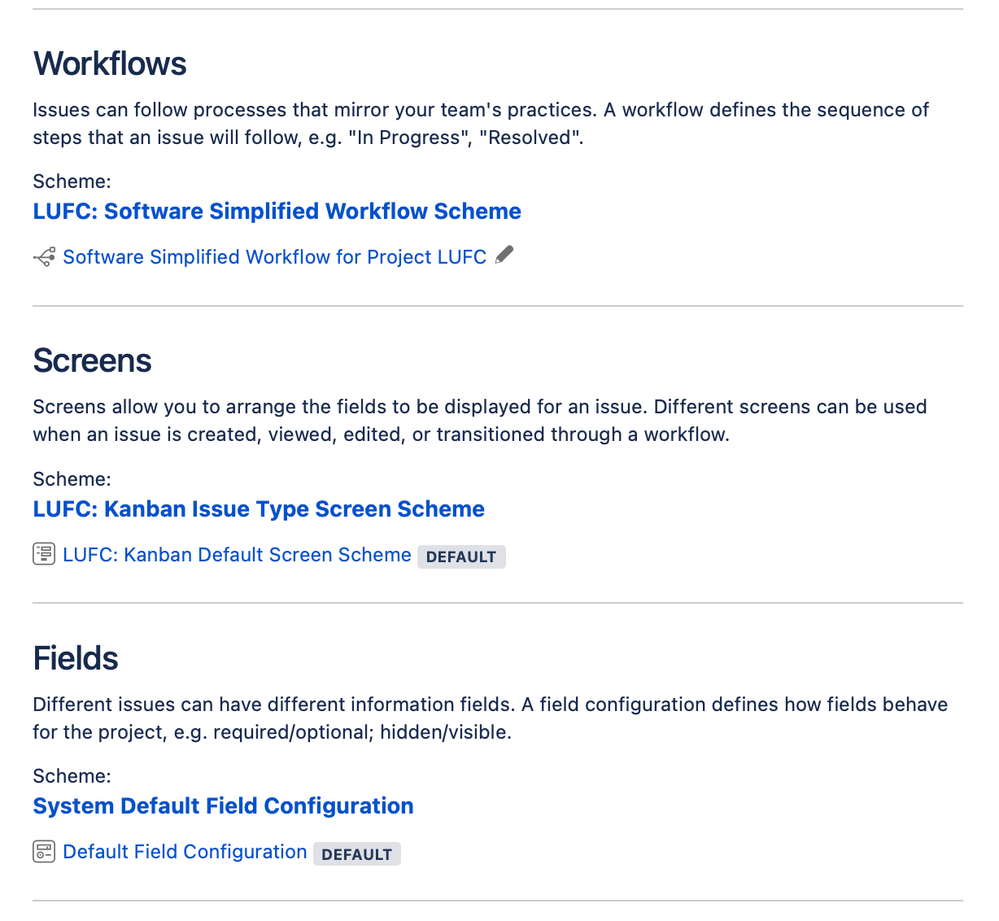The image size is (999, 921).
Task: Click the field configuration icon beside Default Field Configuration
Action: [x=43, y=850]
